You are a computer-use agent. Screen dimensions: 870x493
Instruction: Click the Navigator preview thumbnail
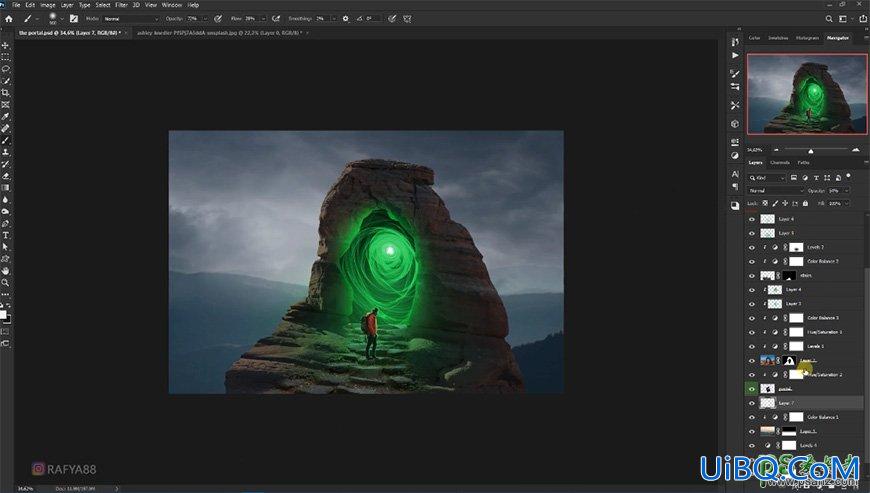(x=807, y=94)
